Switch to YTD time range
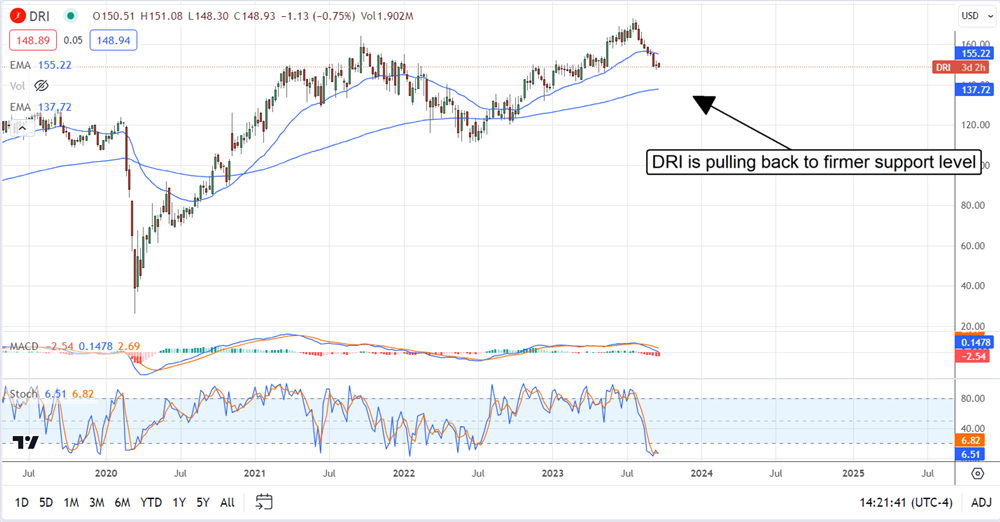 pyautogui.click(x=151, y=502)
